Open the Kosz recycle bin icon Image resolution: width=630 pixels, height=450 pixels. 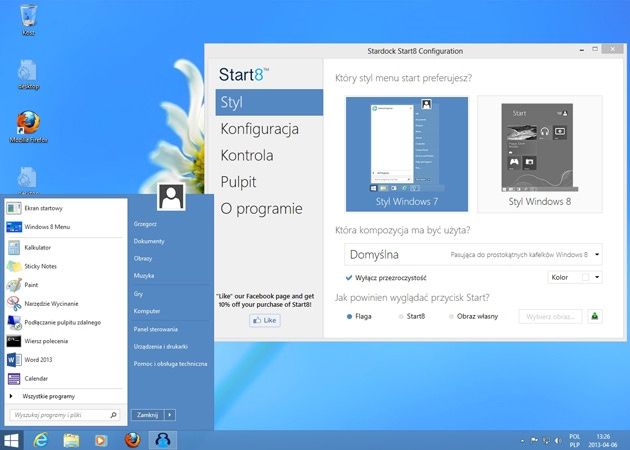click(28, 20)
